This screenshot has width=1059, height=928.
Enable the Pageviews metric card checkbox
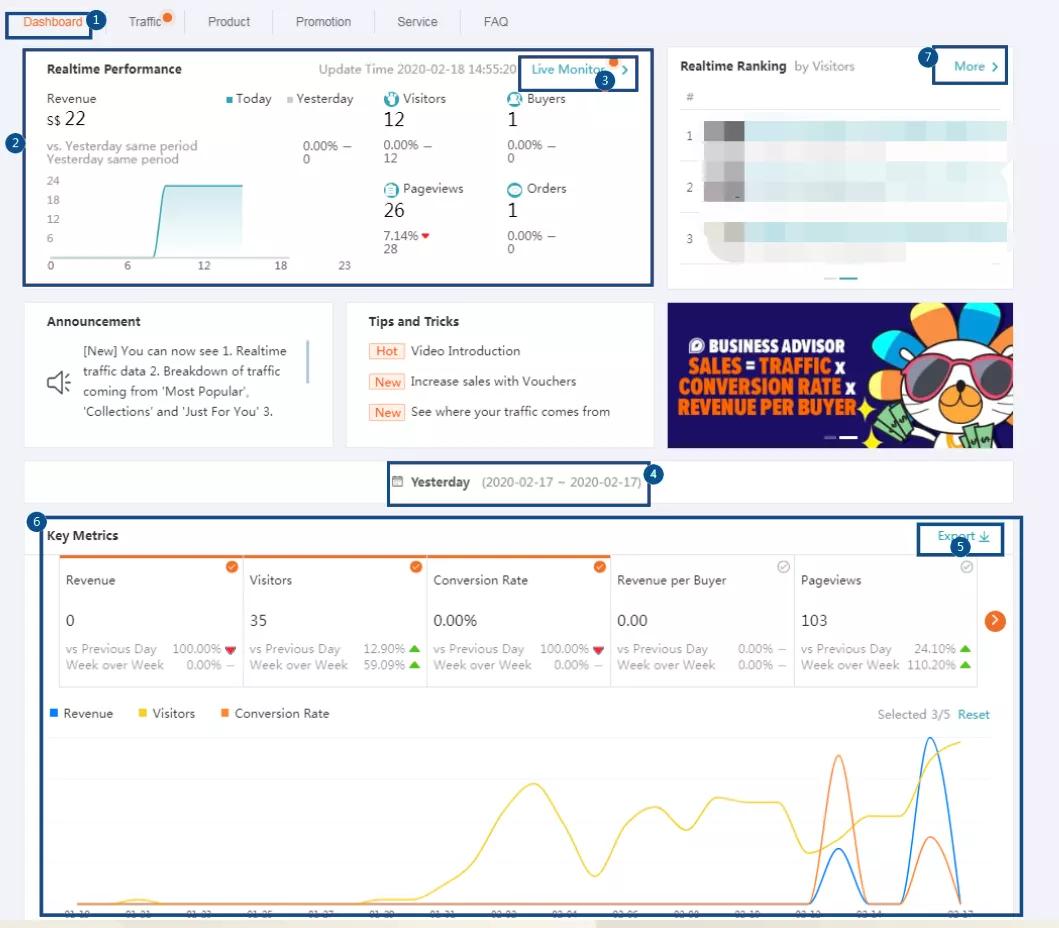966,567
